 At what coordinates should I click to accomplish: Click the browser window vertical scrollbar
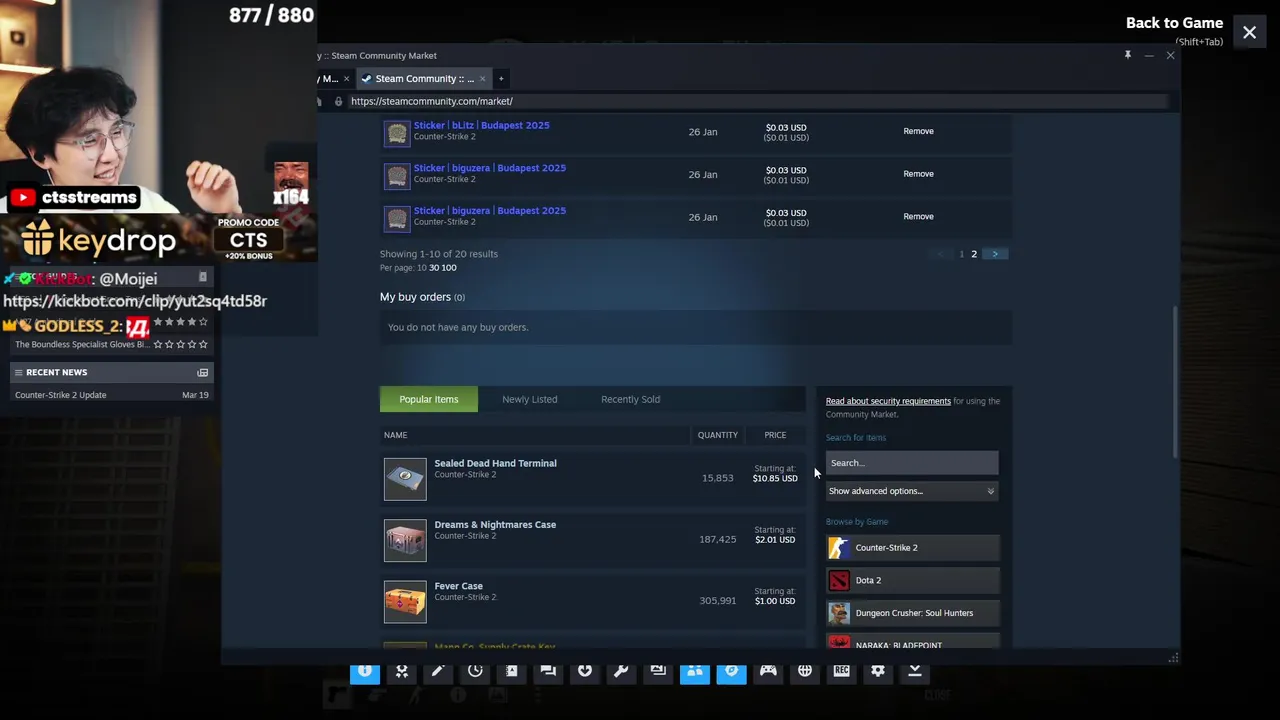coord(1175,380)
